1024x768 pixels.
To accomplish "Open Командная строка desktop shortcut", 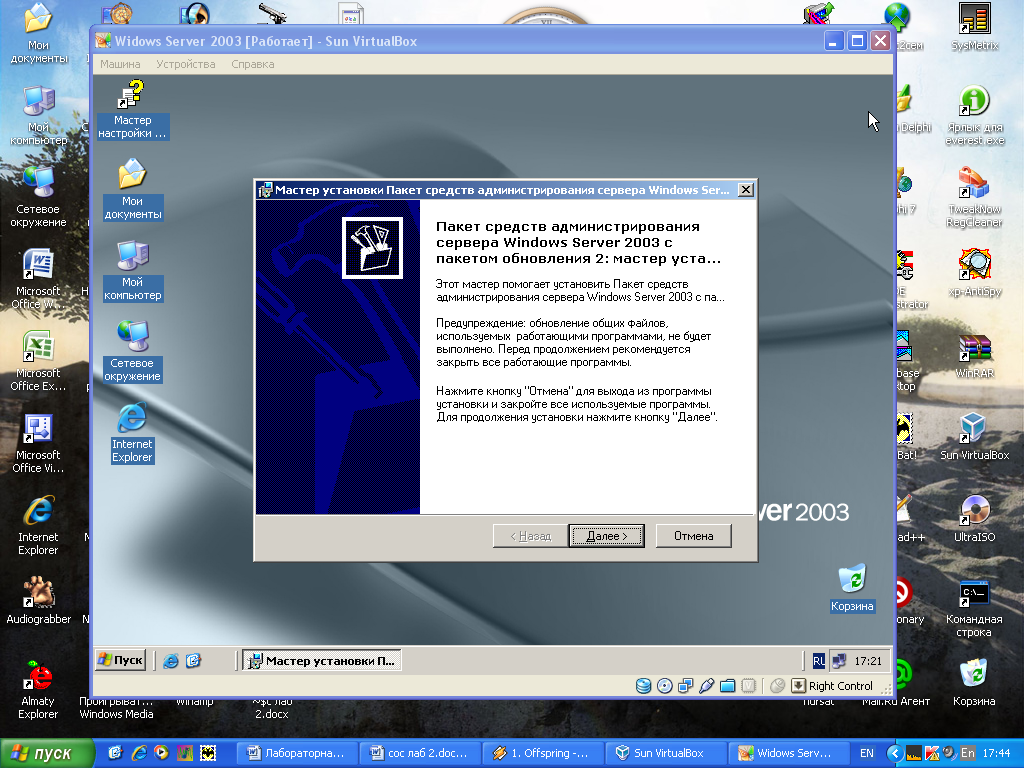I will [x=974, y=608].
